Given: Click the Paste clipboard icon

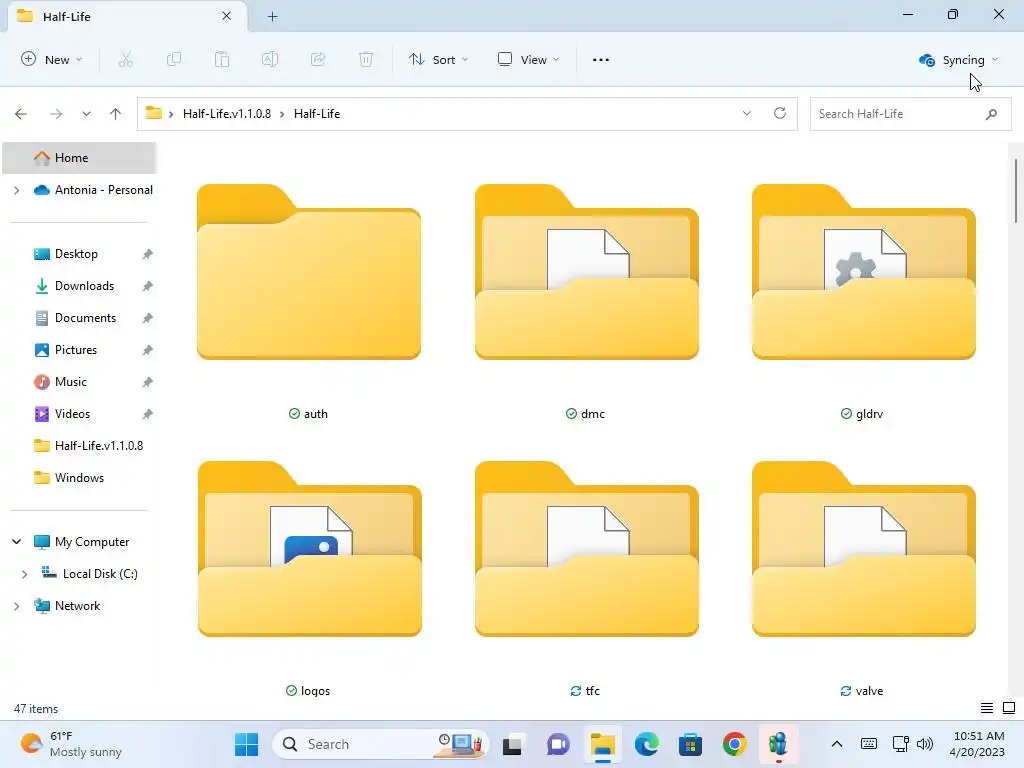Looking at the screenshot, I should click(222, 59).
